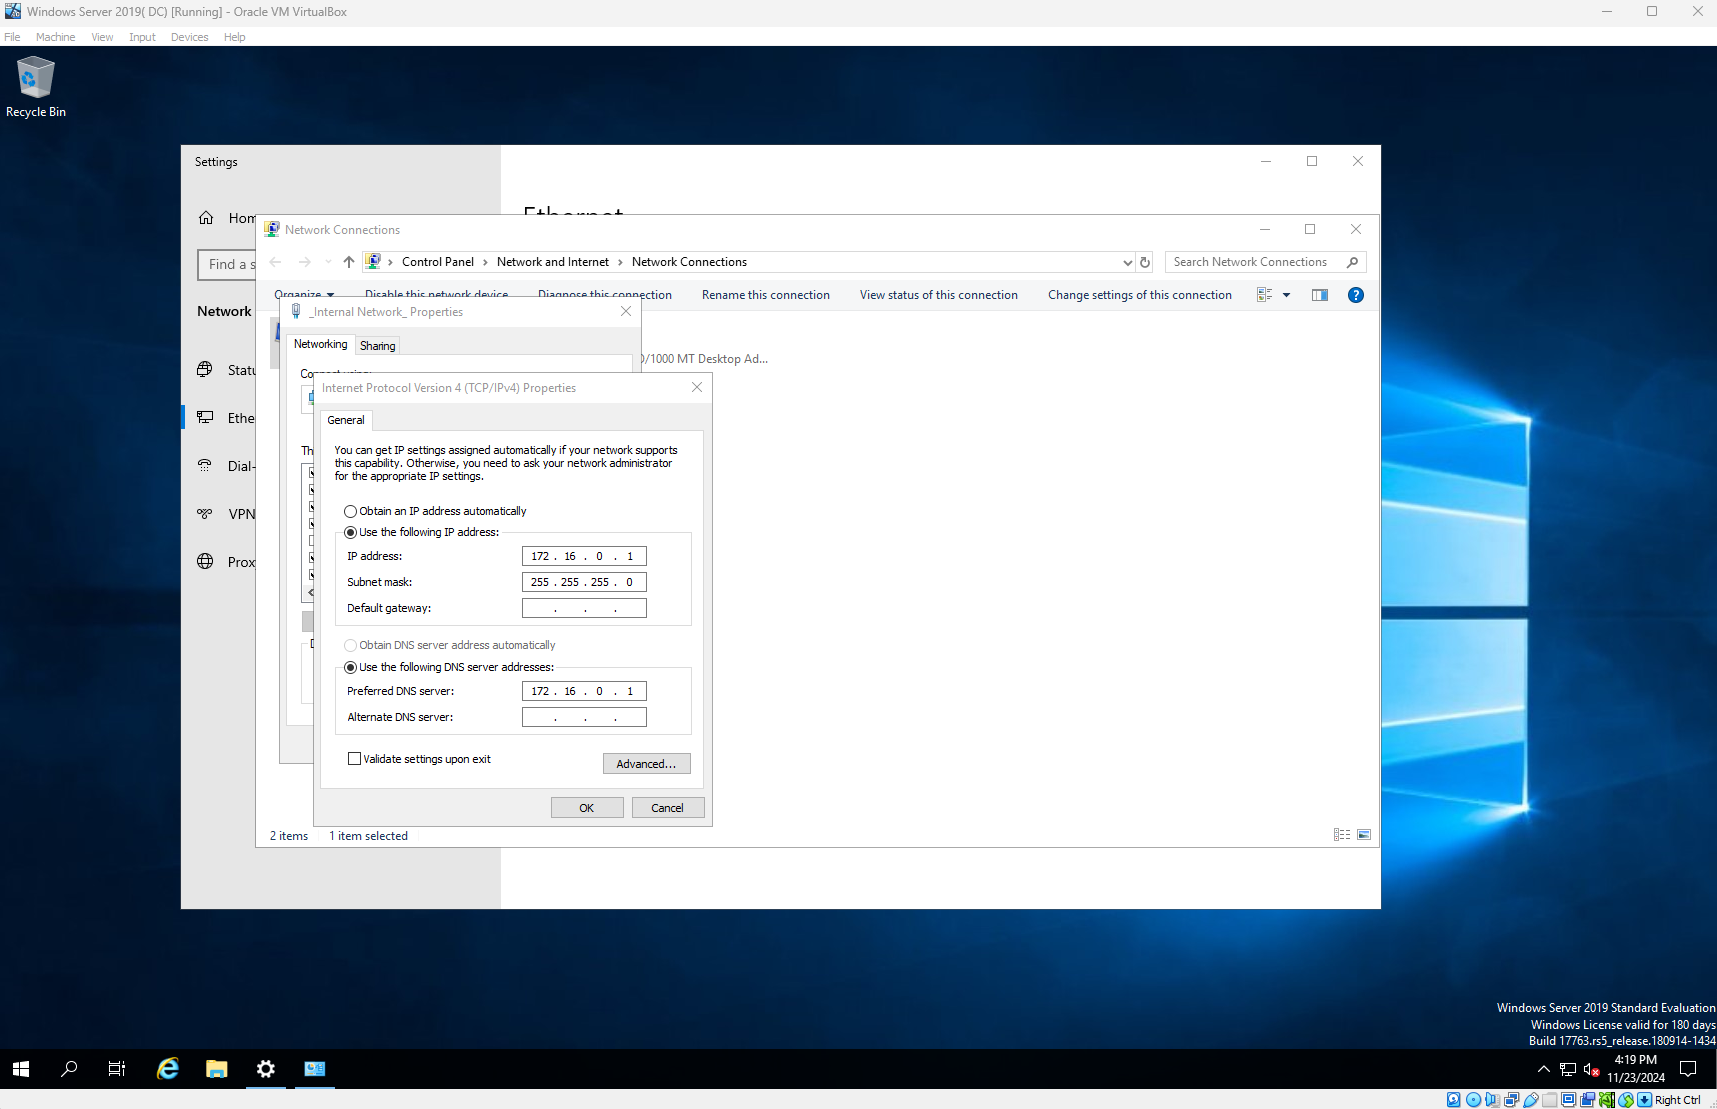Click the Alternate DNS server field
The width and height of the screenshot is (1717, 1109).
coord(584,717)
